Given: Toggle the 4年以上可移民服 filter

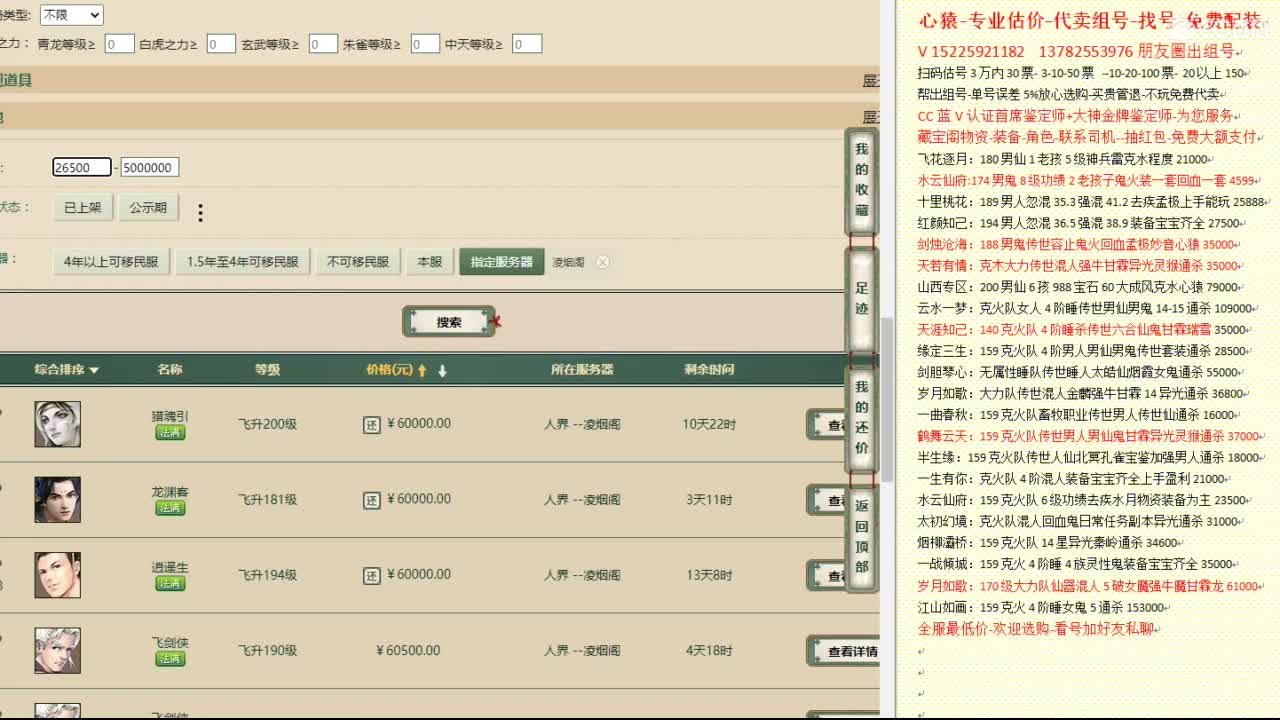Looking at the screenshot, I should click(x=111, y=262).
